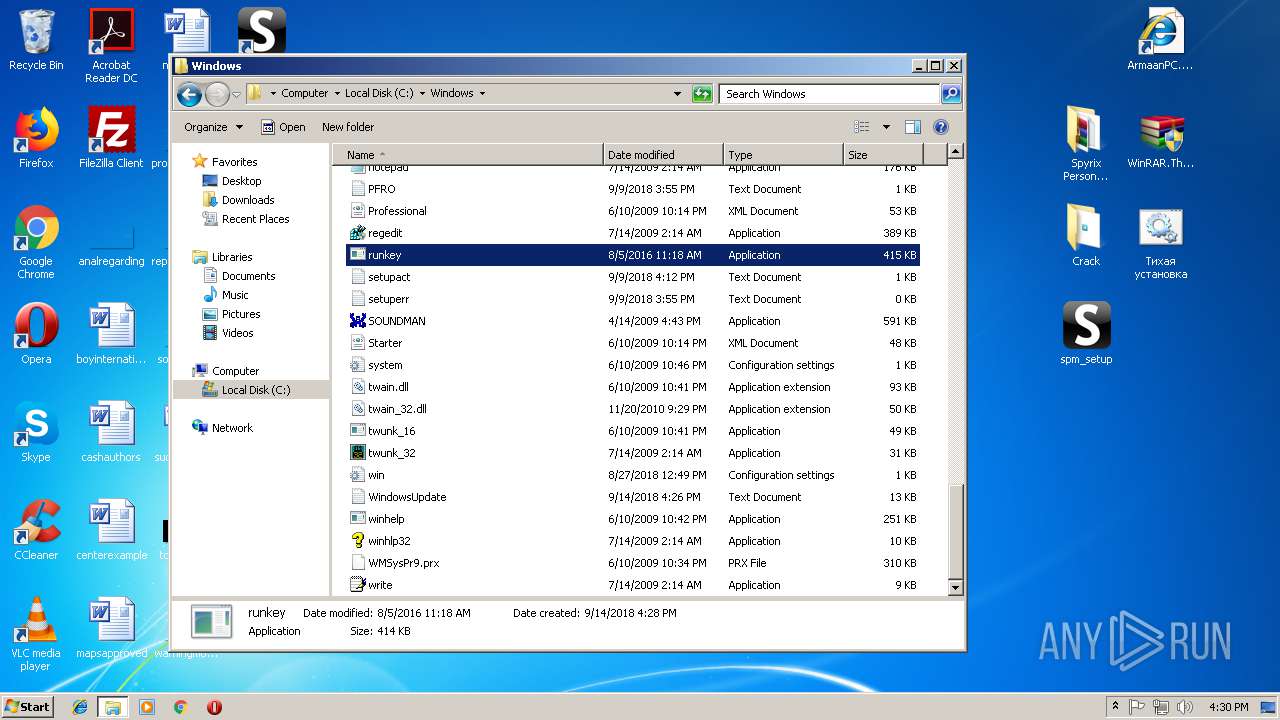Image resolution: width=1280 pixels, height=720 pixels.
Task: Select the twain.dll file
Action: click(633, 387)
